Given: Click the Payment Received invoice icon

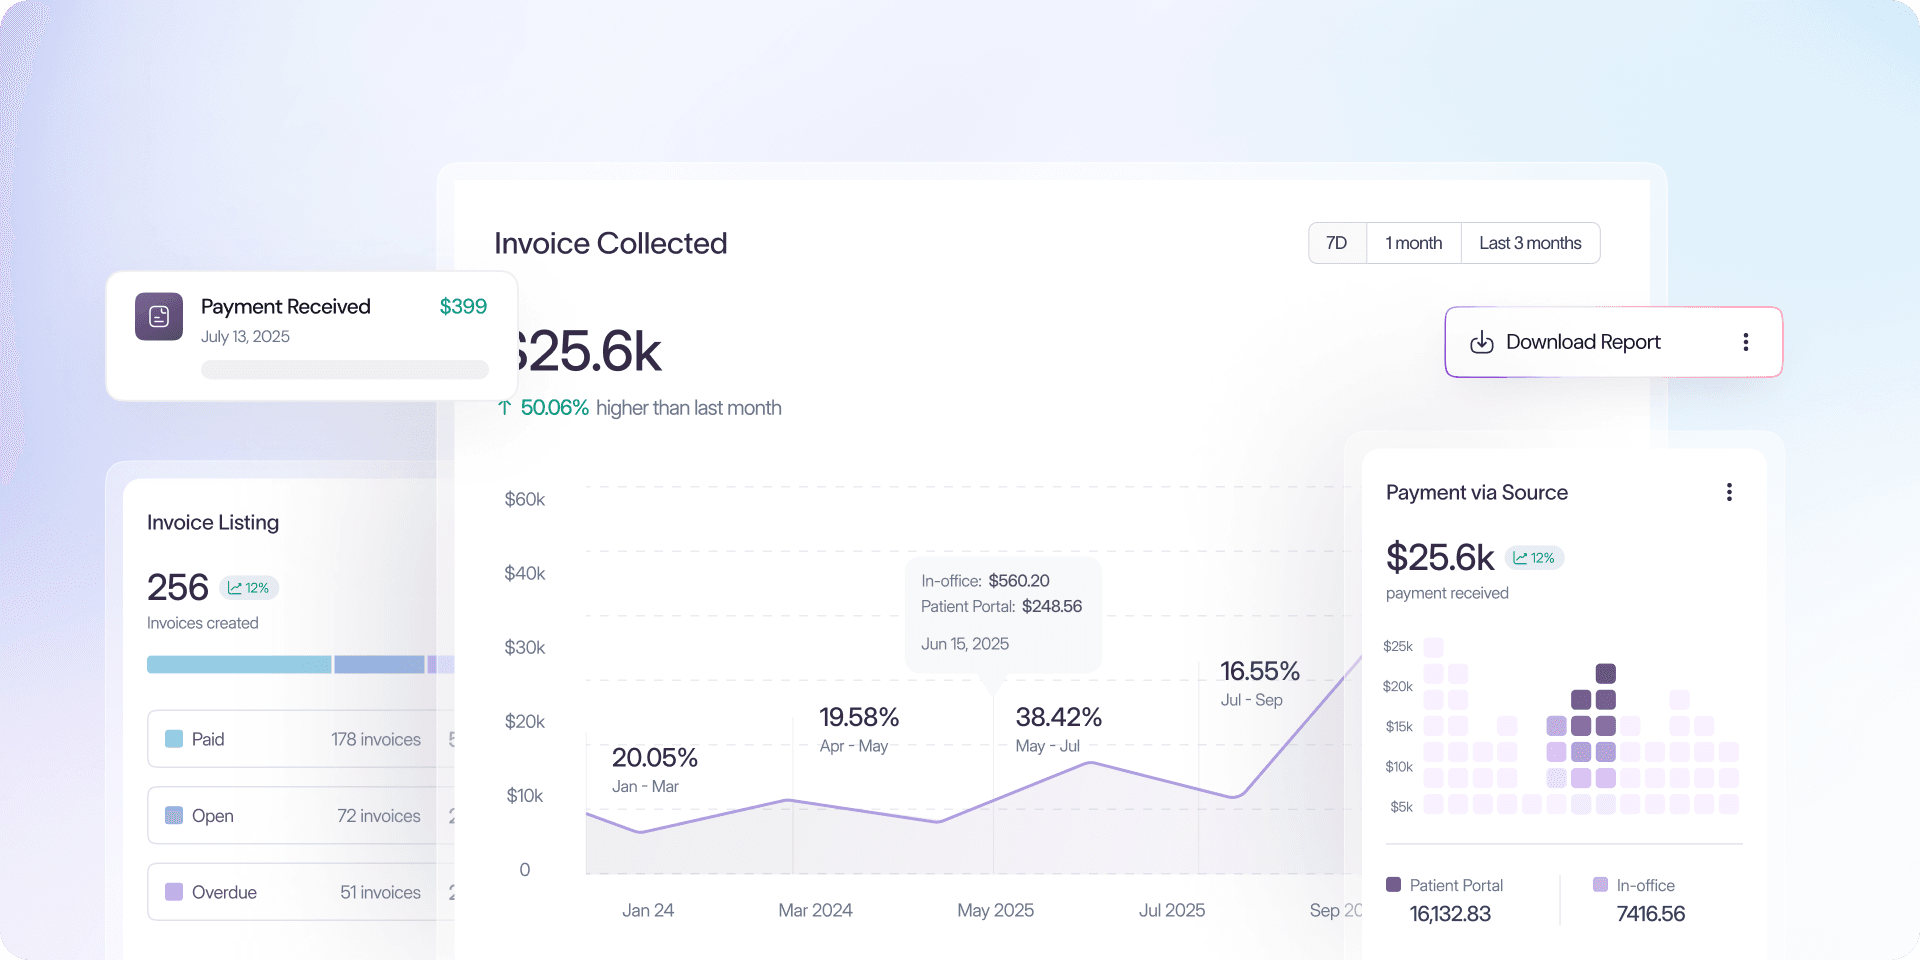Looking at the screenshot, I should coord(159,316).
